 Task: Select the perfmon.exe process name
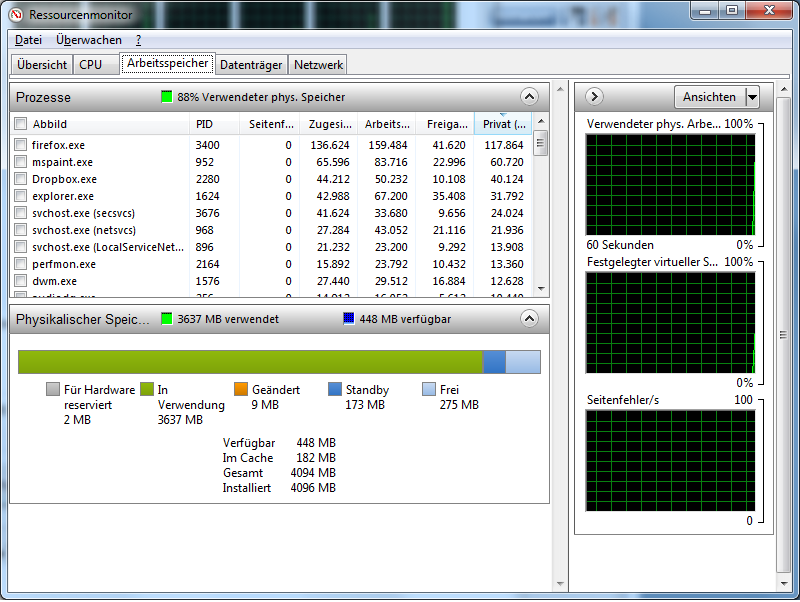tap(64, 264)
